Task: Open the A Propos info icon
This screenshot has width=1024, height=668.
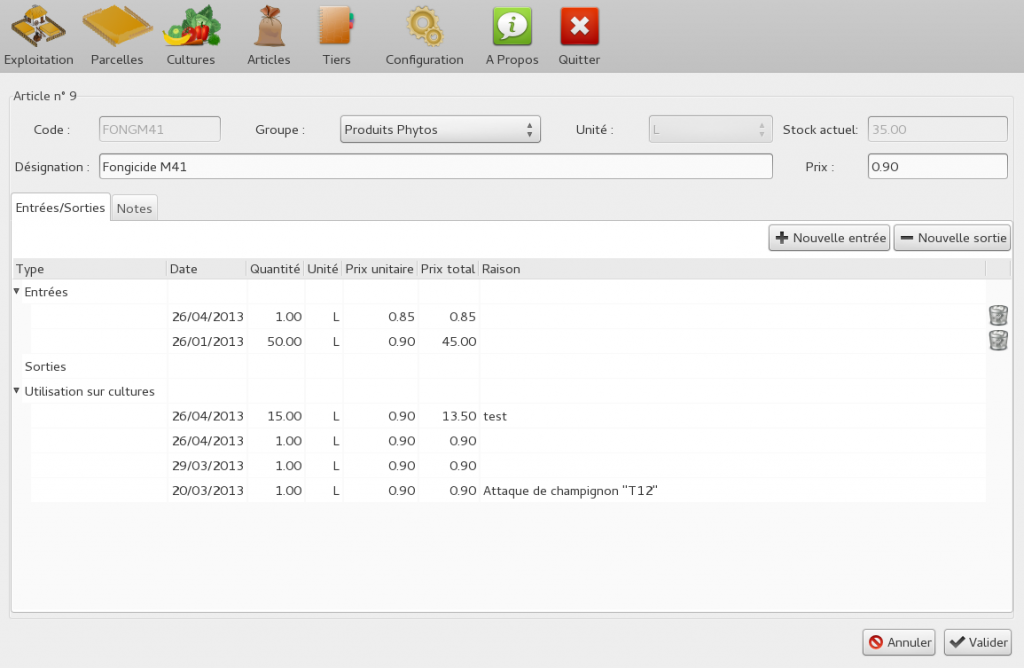Action: [x=512, y=26]
